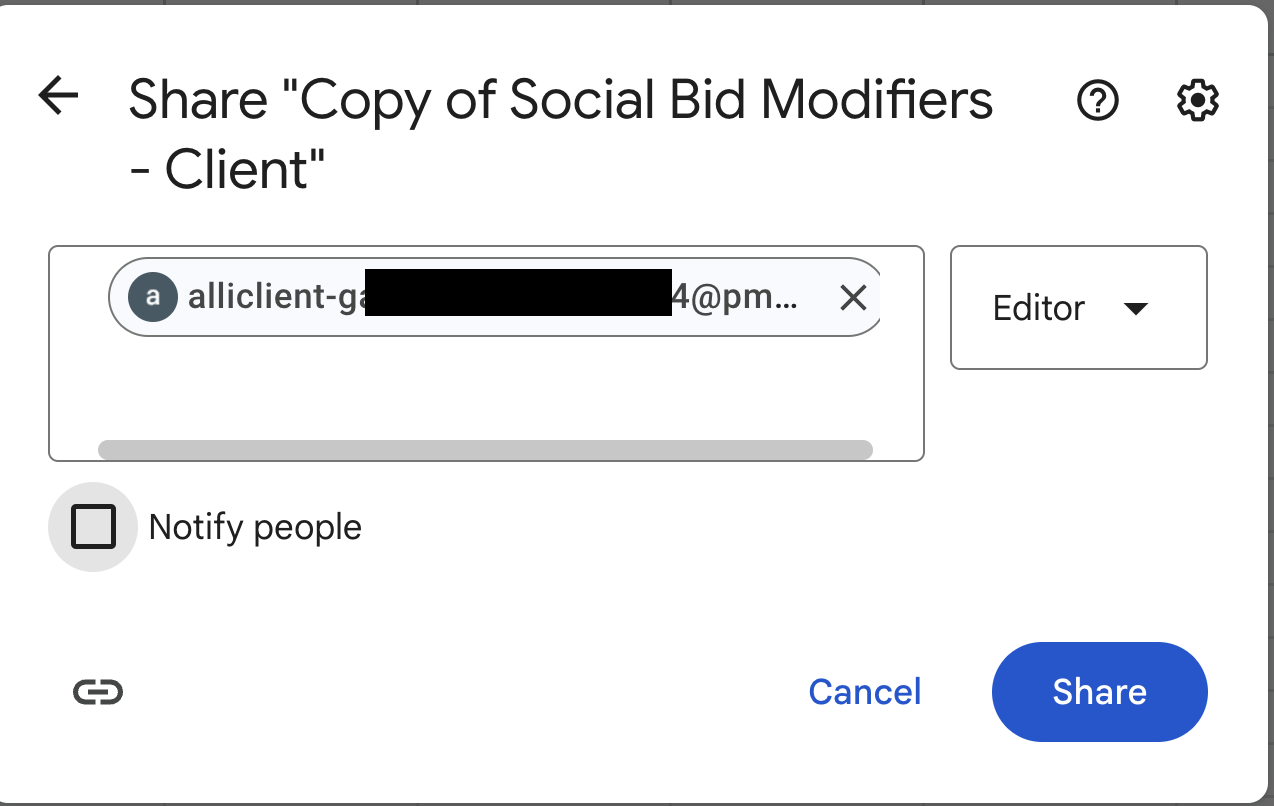Screen dimensions: 1274x806
Task: Copy link using the chain icon
Action: click(x=98, y=692)
